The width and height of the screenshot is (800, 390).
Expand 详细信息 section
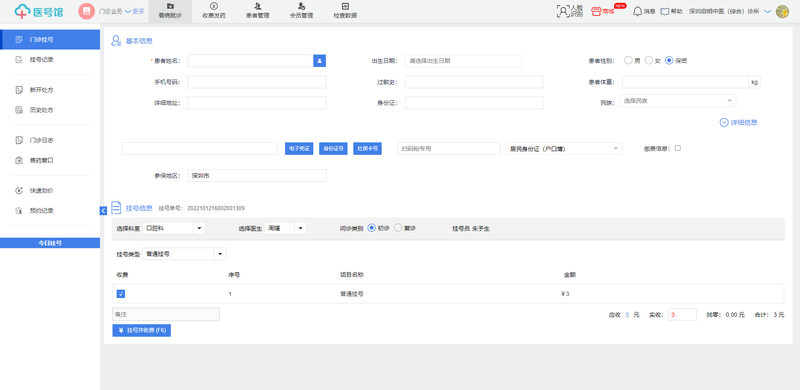coord(738,123)
